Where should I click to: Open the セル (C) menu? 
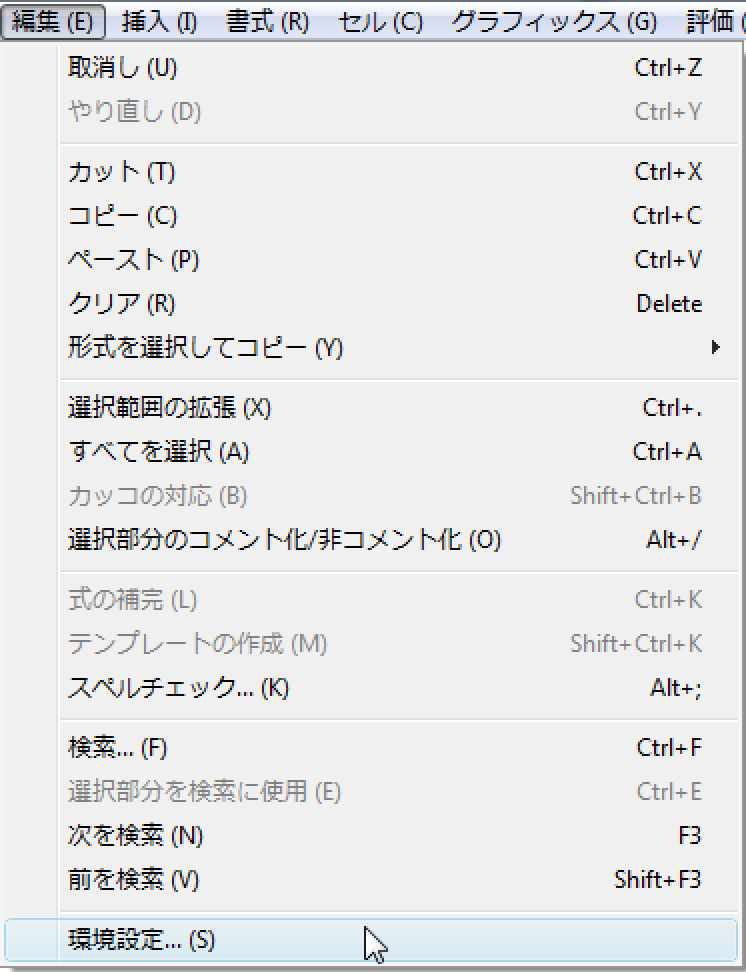click(x=380, y=22)
